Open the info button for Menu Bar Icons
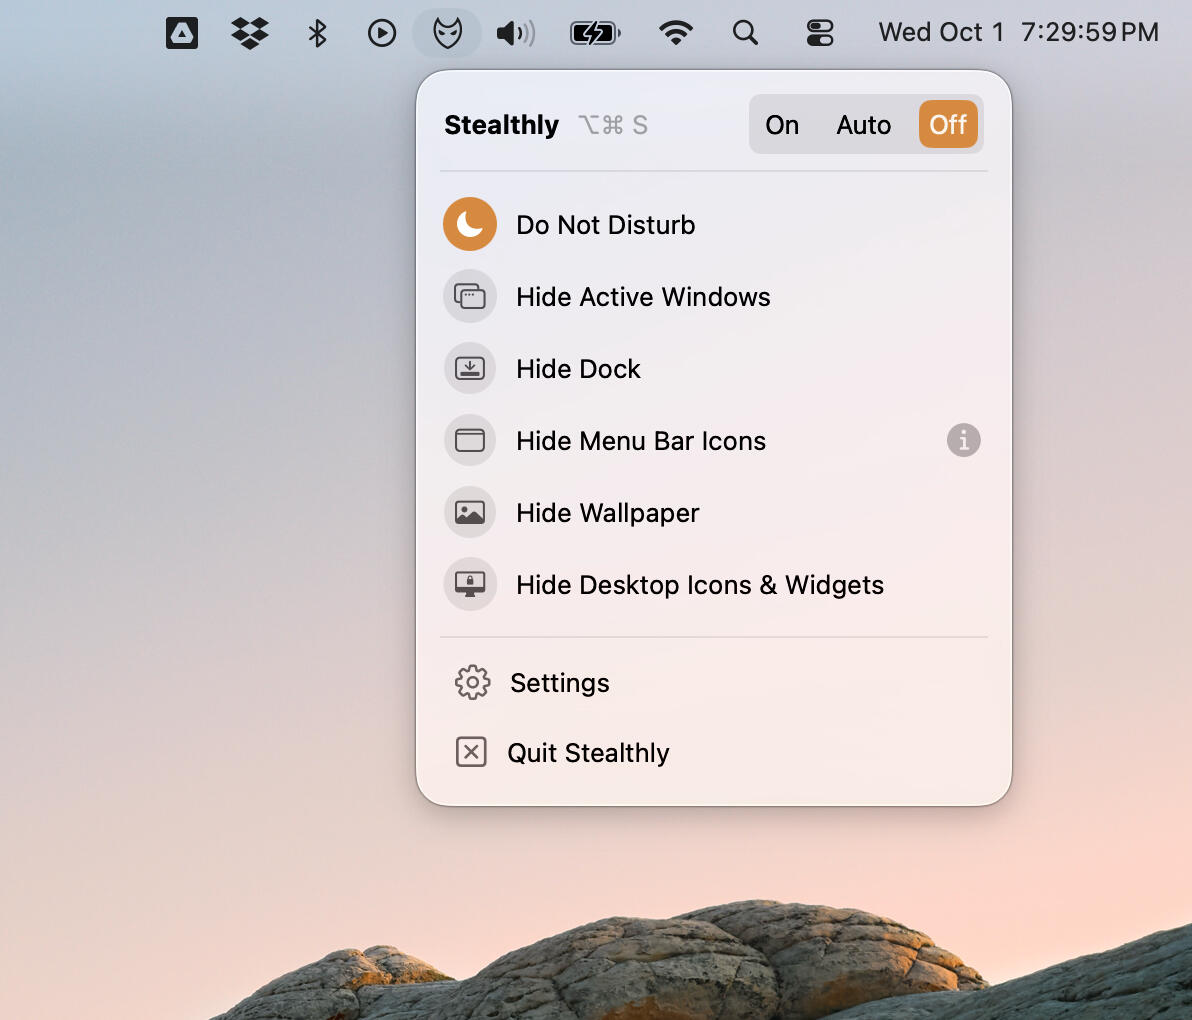The image size is (1192, 1020). tap(963, 440)
